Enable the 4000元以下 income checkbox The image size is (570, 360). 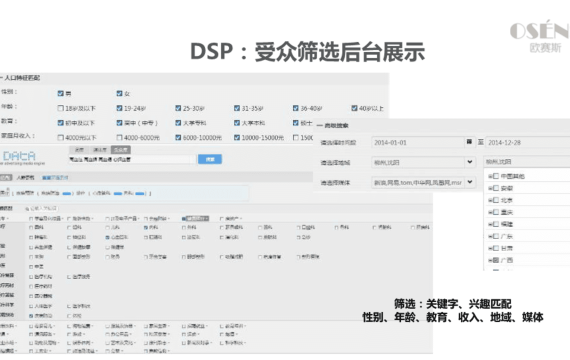[x=60, y=137]
